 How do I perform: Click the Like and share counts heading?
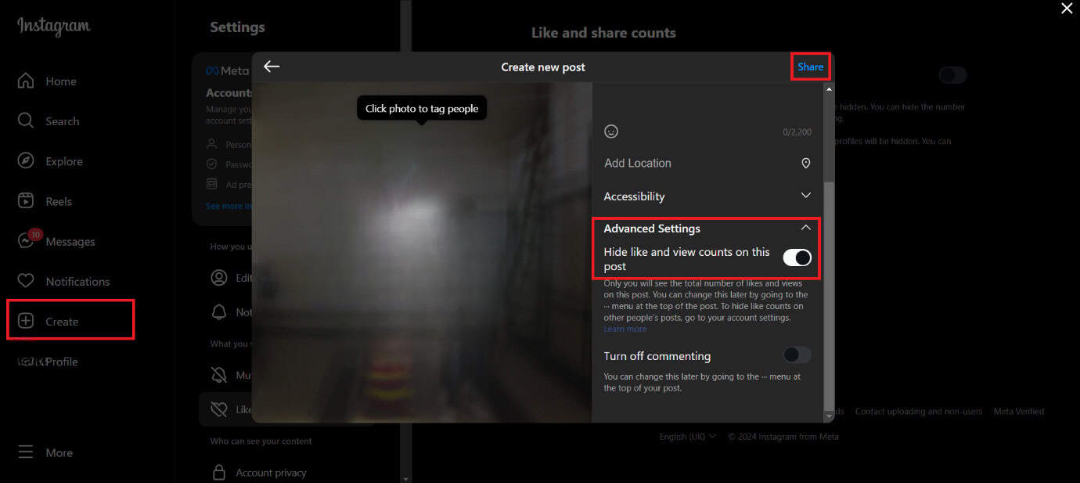(603, 32)
